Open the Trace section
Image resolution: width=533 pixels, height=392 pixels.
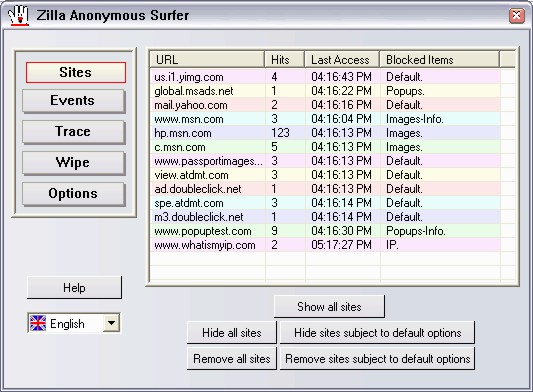(x=74, y=132)
